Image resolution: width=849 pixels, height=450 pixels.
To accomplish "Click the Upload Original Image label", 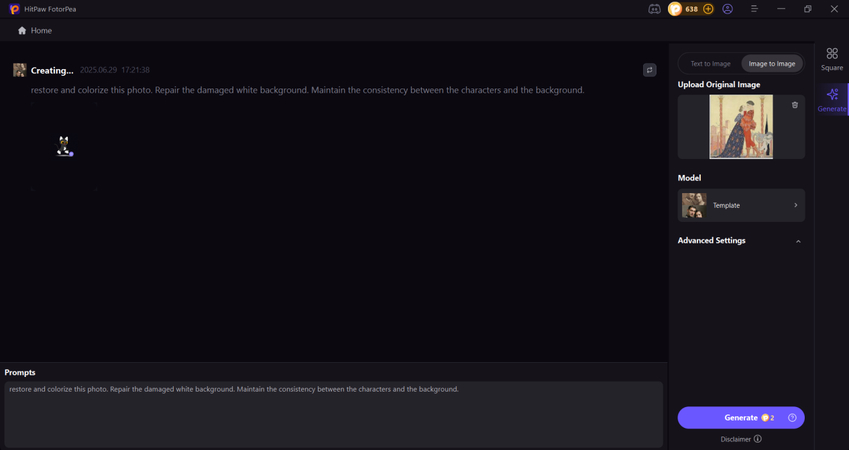I will click(x=719, y=84).
